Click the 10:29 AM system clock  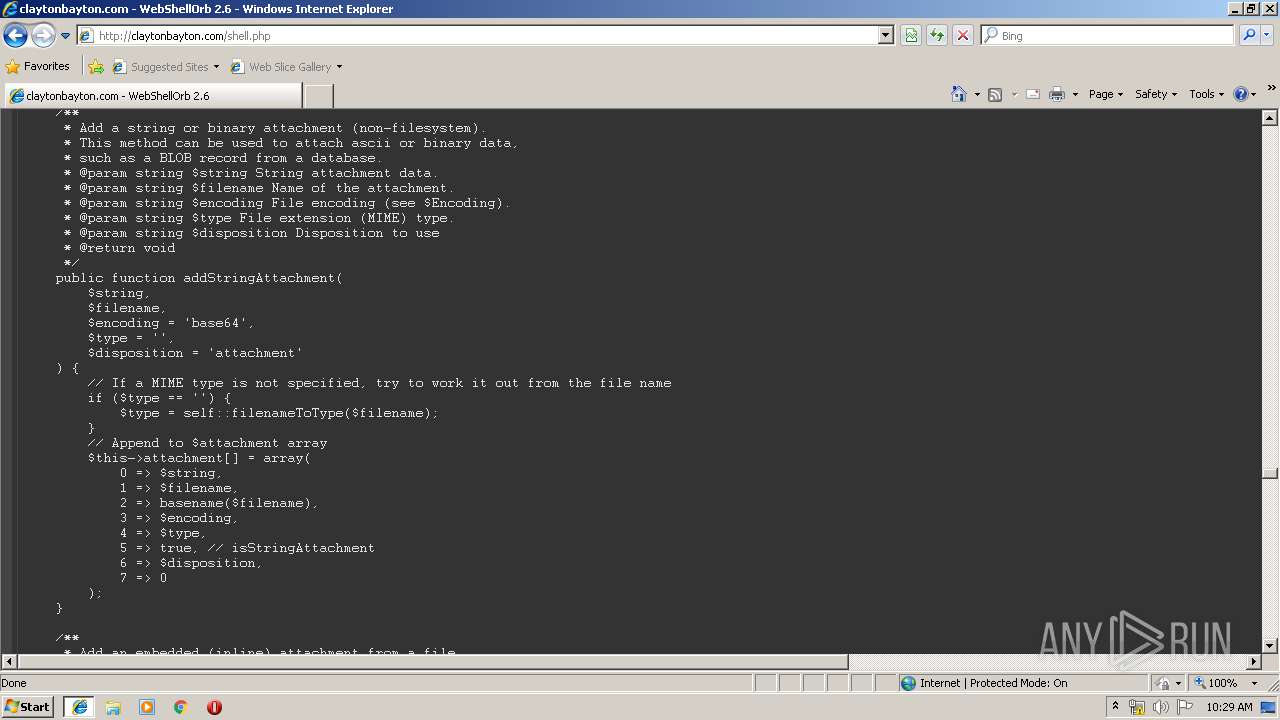coord(1229,707)
